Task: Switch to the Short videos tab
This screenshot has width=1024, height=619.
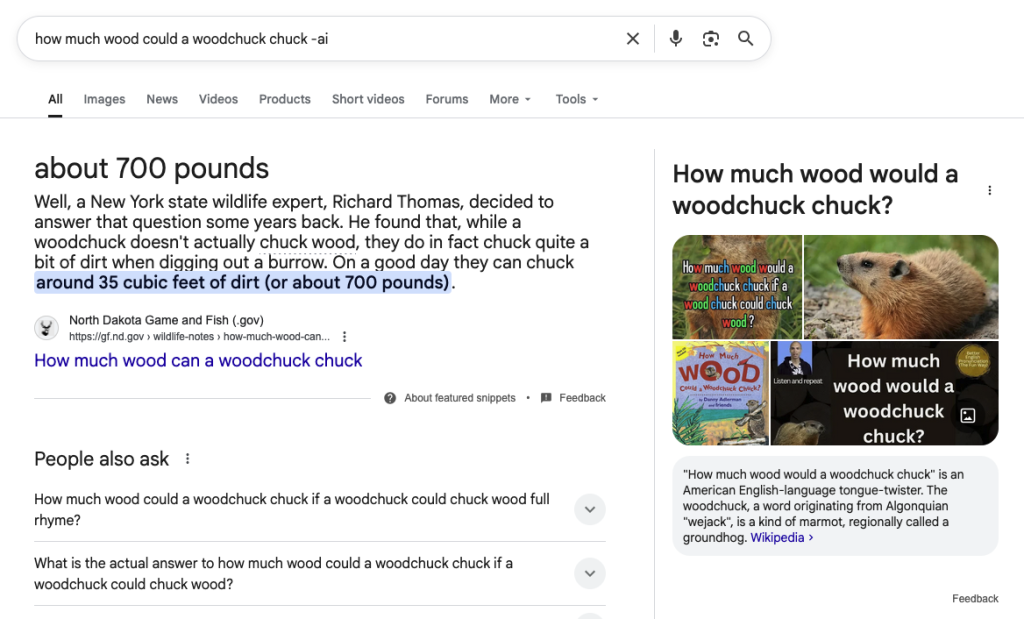Action: 368,99
